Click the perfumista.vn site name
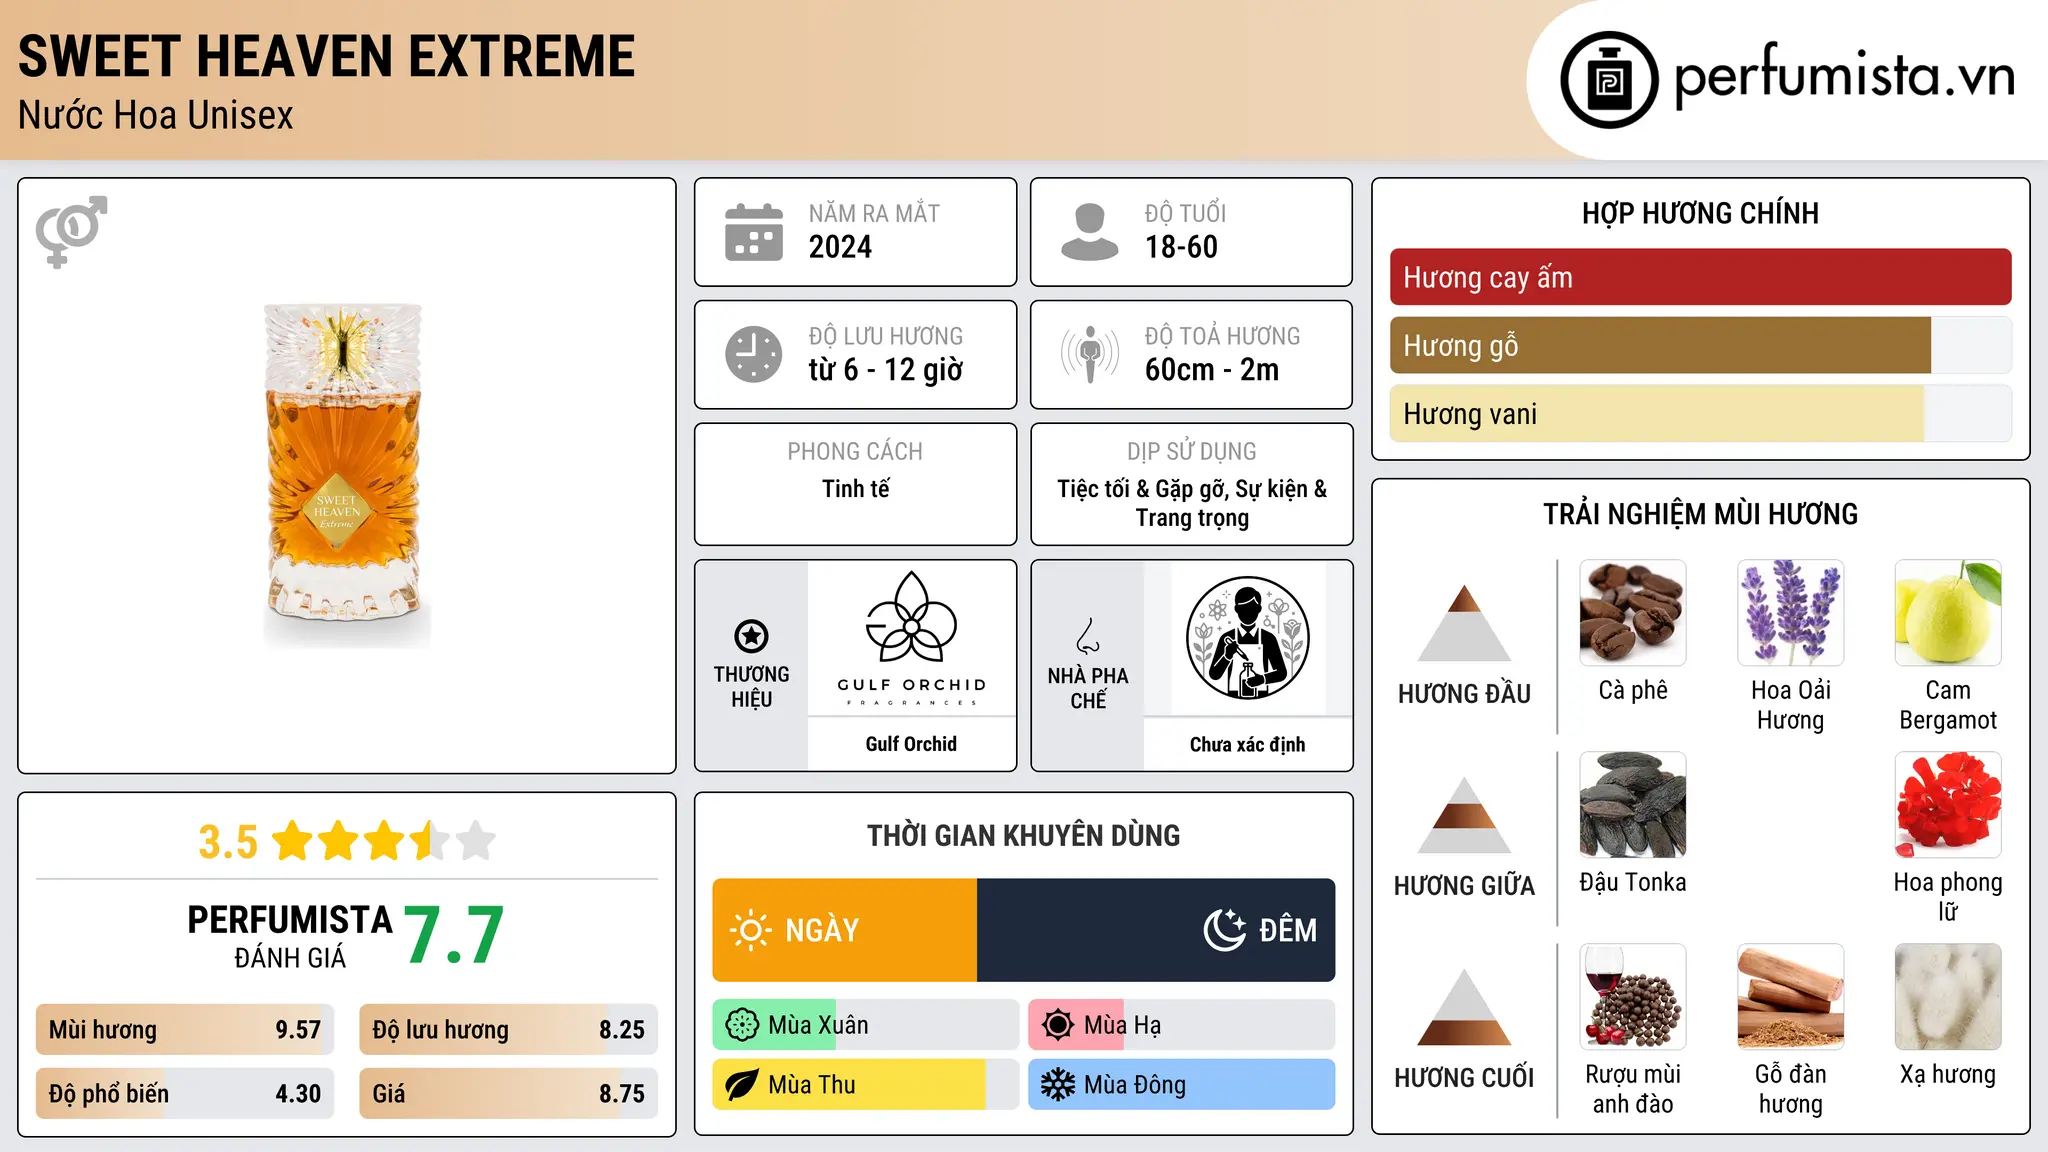Screen dimensions: 2048x1152 click(1844, 76)
